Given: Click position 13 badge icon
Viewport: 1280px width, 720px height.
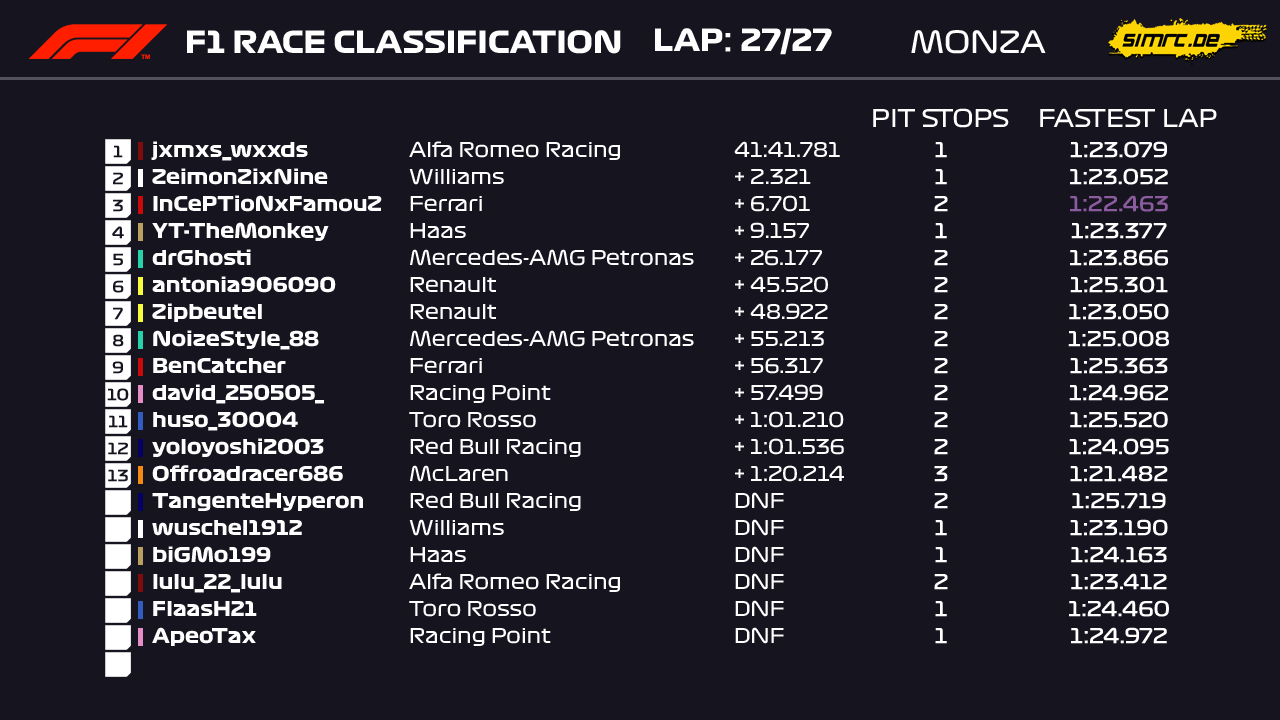Looking at the screenshot, I should pyautogui.click(x=118, y=475).
